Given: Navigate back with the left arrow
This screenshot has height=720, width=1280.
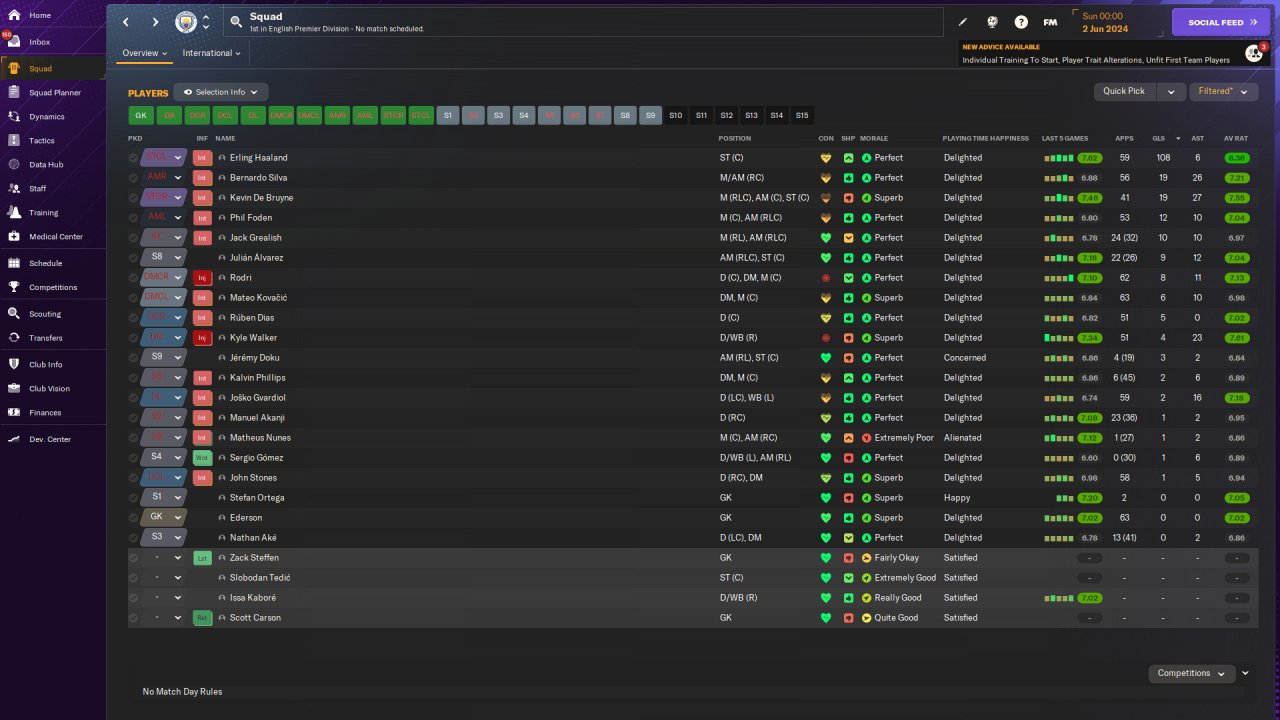Looking at the screenshot, I should 126,22.
